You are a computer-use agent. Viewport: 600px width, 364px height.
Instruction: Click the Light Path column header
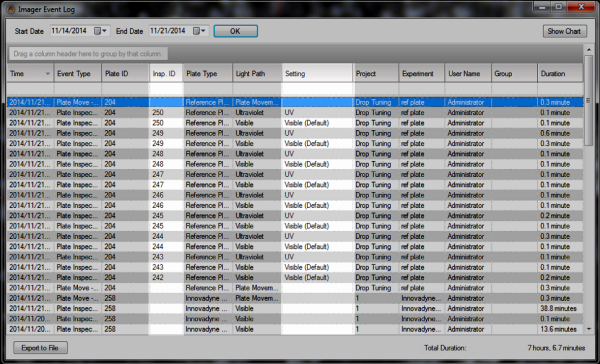point(257,73)
